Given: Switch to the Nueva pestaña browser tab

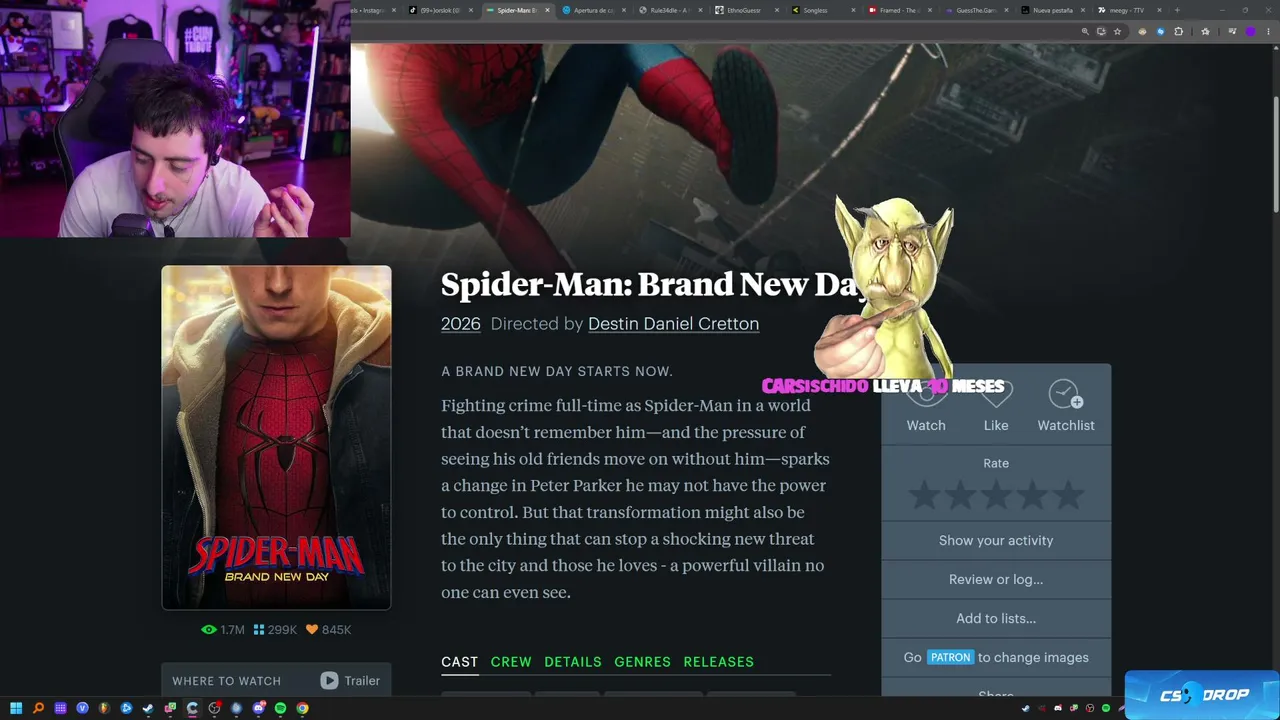Looking at the screenshot, I should point(1053,10).
